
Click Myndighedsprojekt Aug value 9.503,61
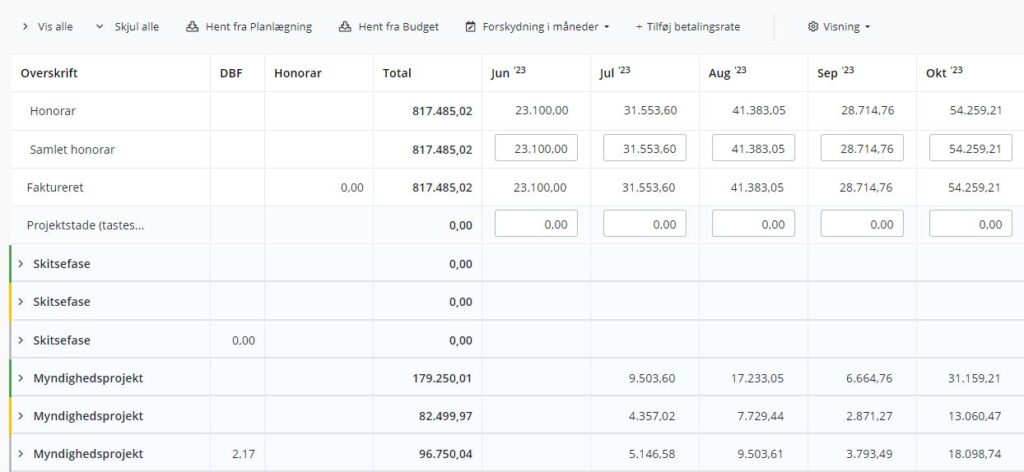click(760, 454)
